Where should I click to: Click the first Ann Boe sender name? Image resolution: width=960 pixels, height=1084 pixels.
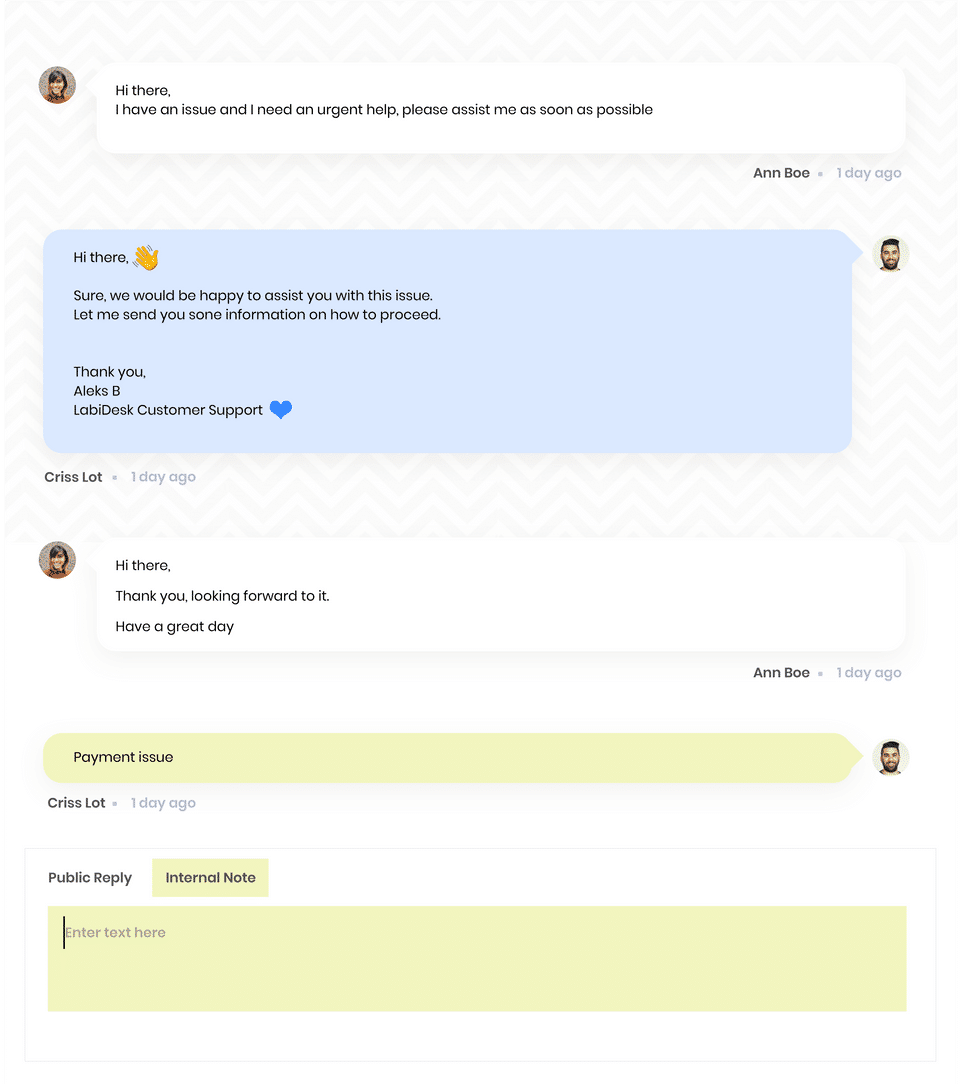click(x=781, y=173)
